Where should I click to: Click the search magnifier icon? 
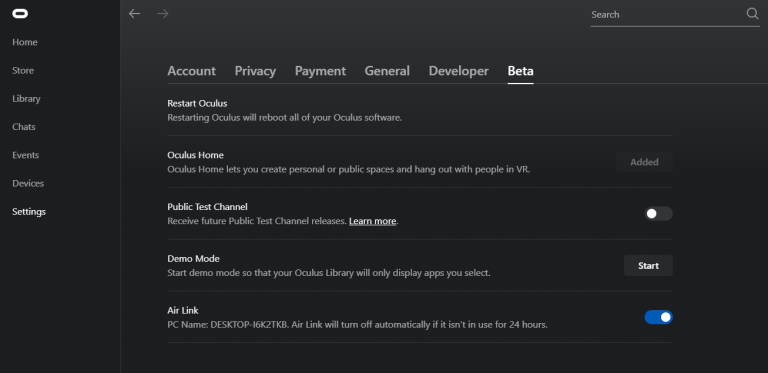coord(752,14)
